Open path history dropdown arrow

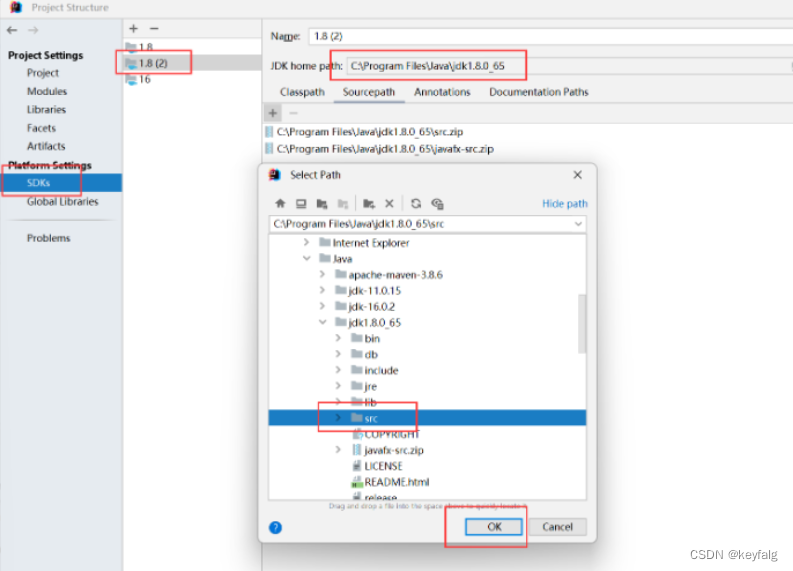(578, 224)
